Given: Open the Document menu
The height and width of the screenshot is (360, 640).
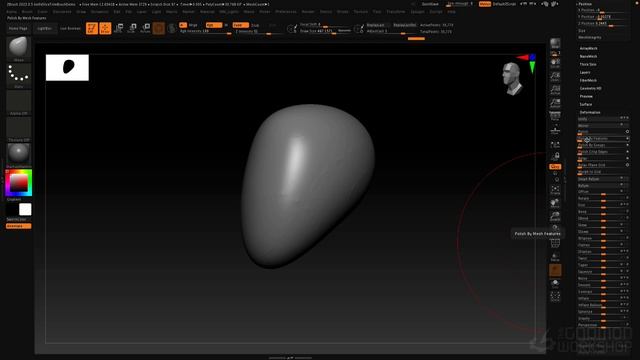Looking at the screenshot, I should pos(62,12).
